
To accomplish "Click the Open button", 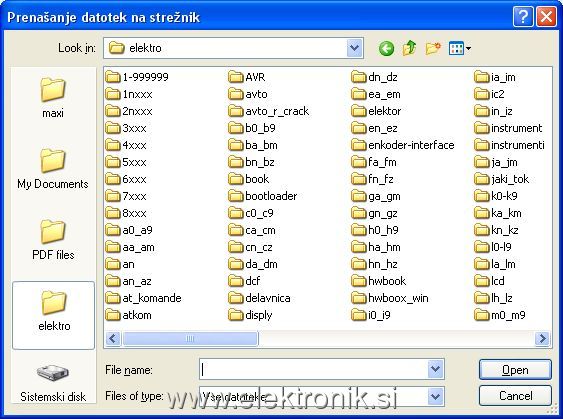I will [x=515, y=370].
